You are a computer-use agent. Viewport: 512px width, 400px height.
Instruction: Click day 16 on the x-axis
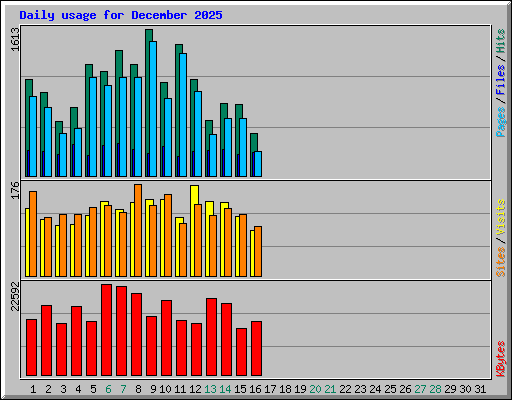(255, 389)
